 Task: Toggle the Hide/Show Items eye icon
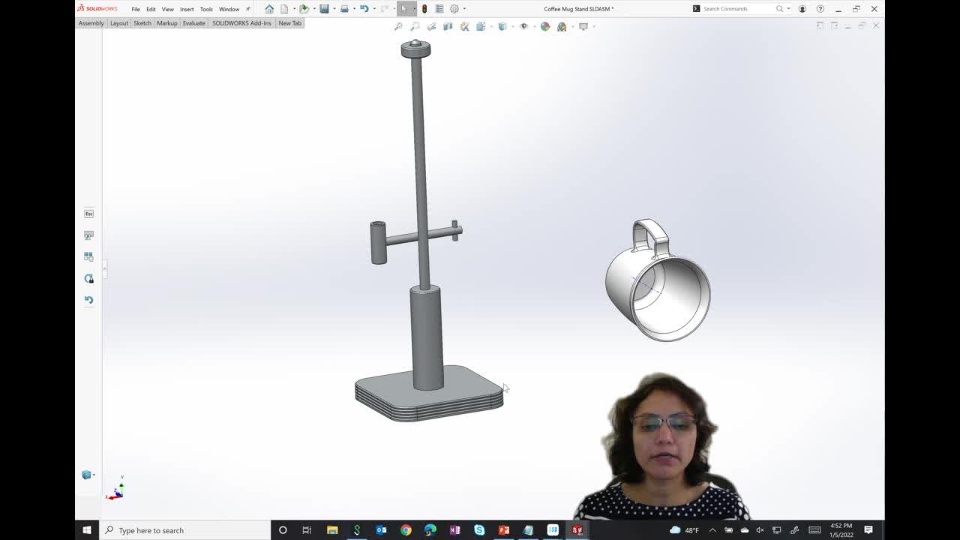[x=523, y=26]
